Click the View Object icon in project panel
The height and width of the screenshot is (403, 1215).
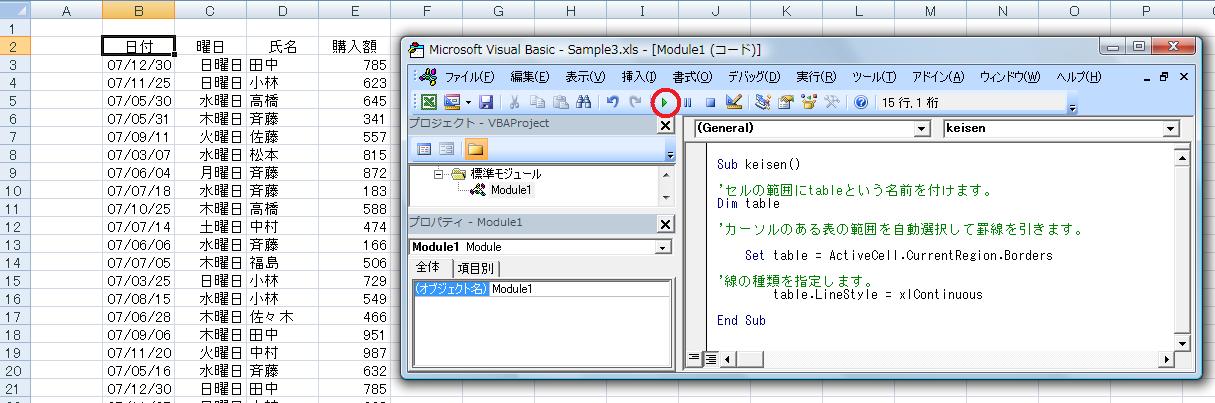(x=446, y=149)
